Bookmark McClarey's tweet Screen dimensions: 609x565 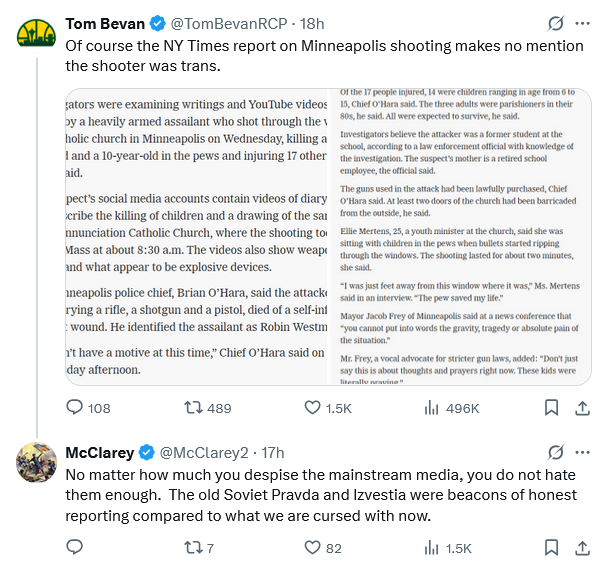tap(551, 547)
